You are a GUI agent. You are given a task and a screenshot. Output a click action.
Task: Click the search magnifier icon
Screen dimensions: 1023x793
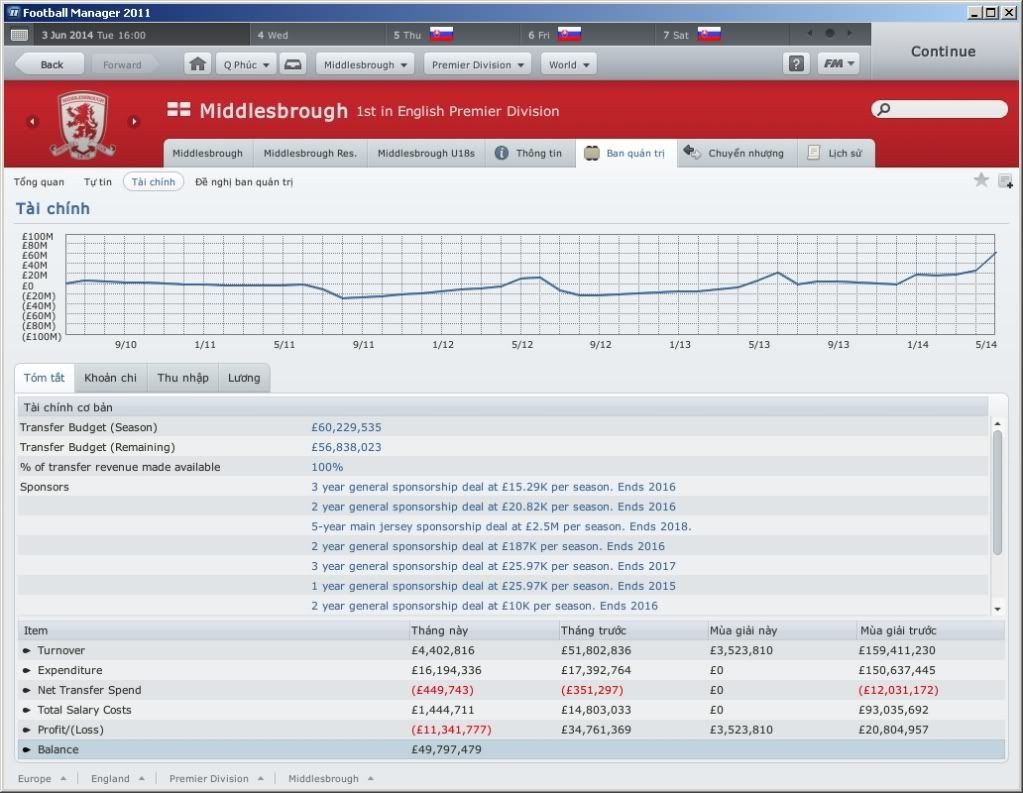884,109
